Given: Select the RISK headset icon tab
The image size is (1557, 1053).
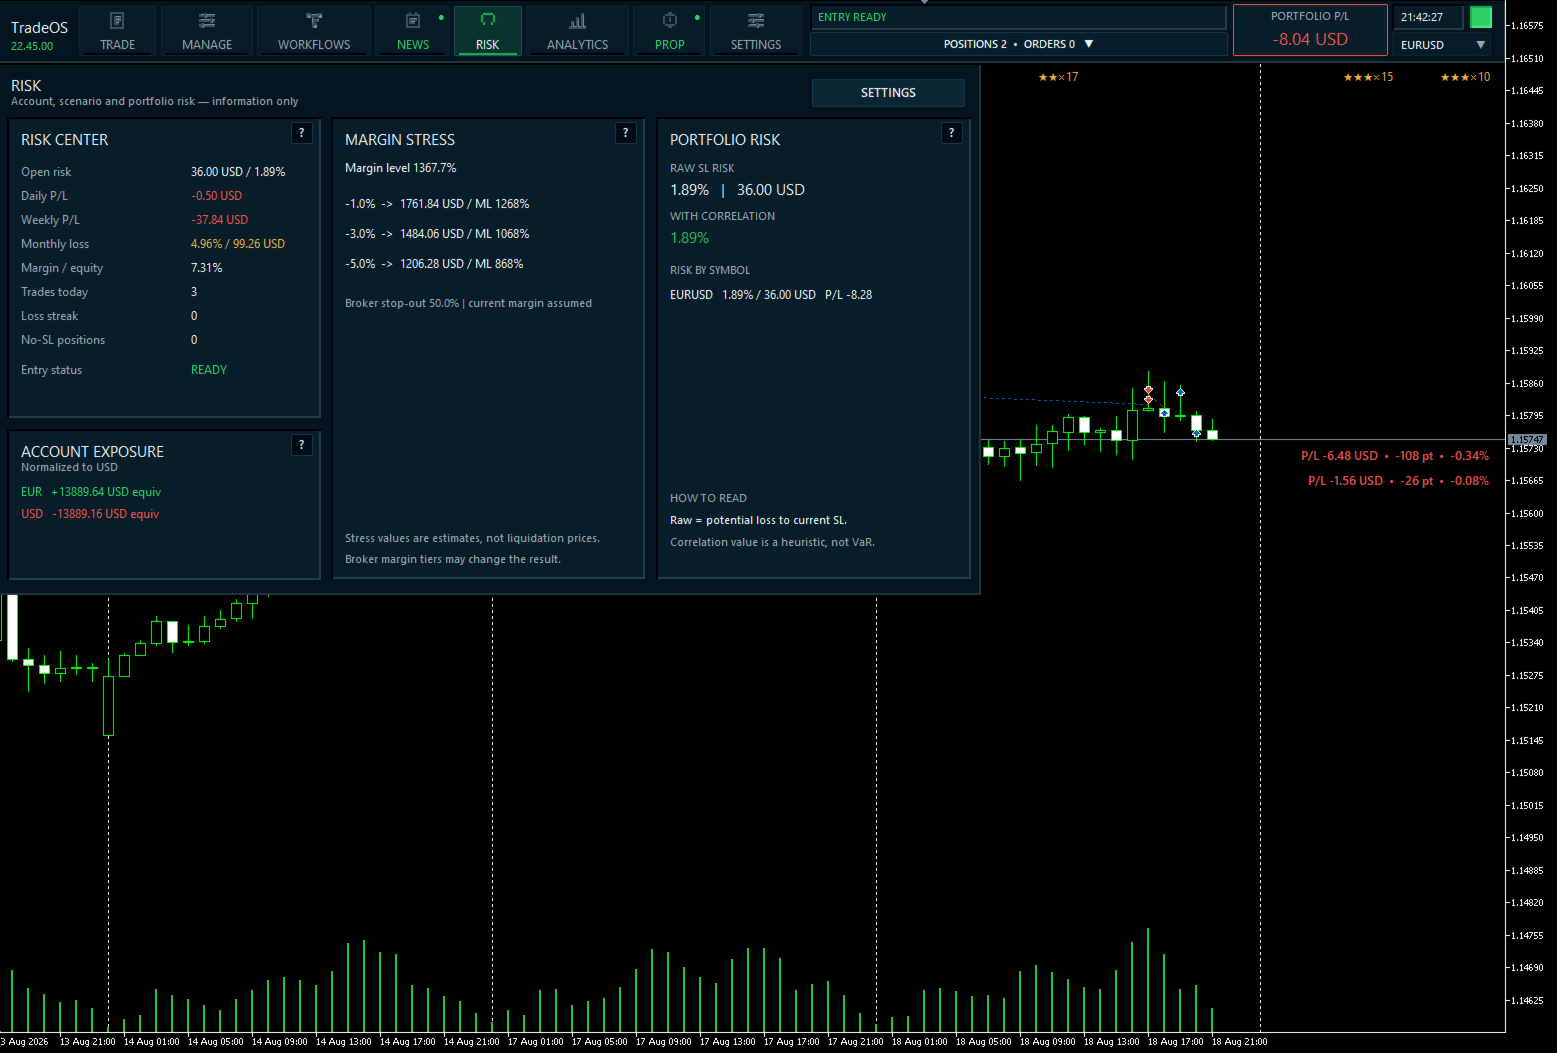Looking at the screenshot, I should pyautogui.click(x=488, y=21).
